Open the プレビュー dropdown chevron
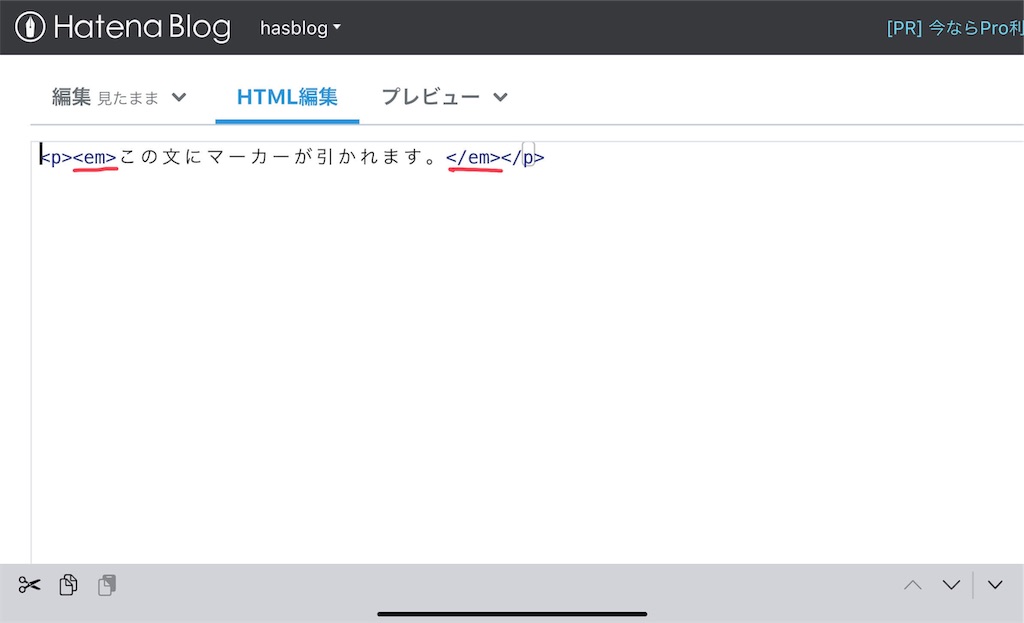The height and width of the screenshot is (623, 1024). point(500,97)
